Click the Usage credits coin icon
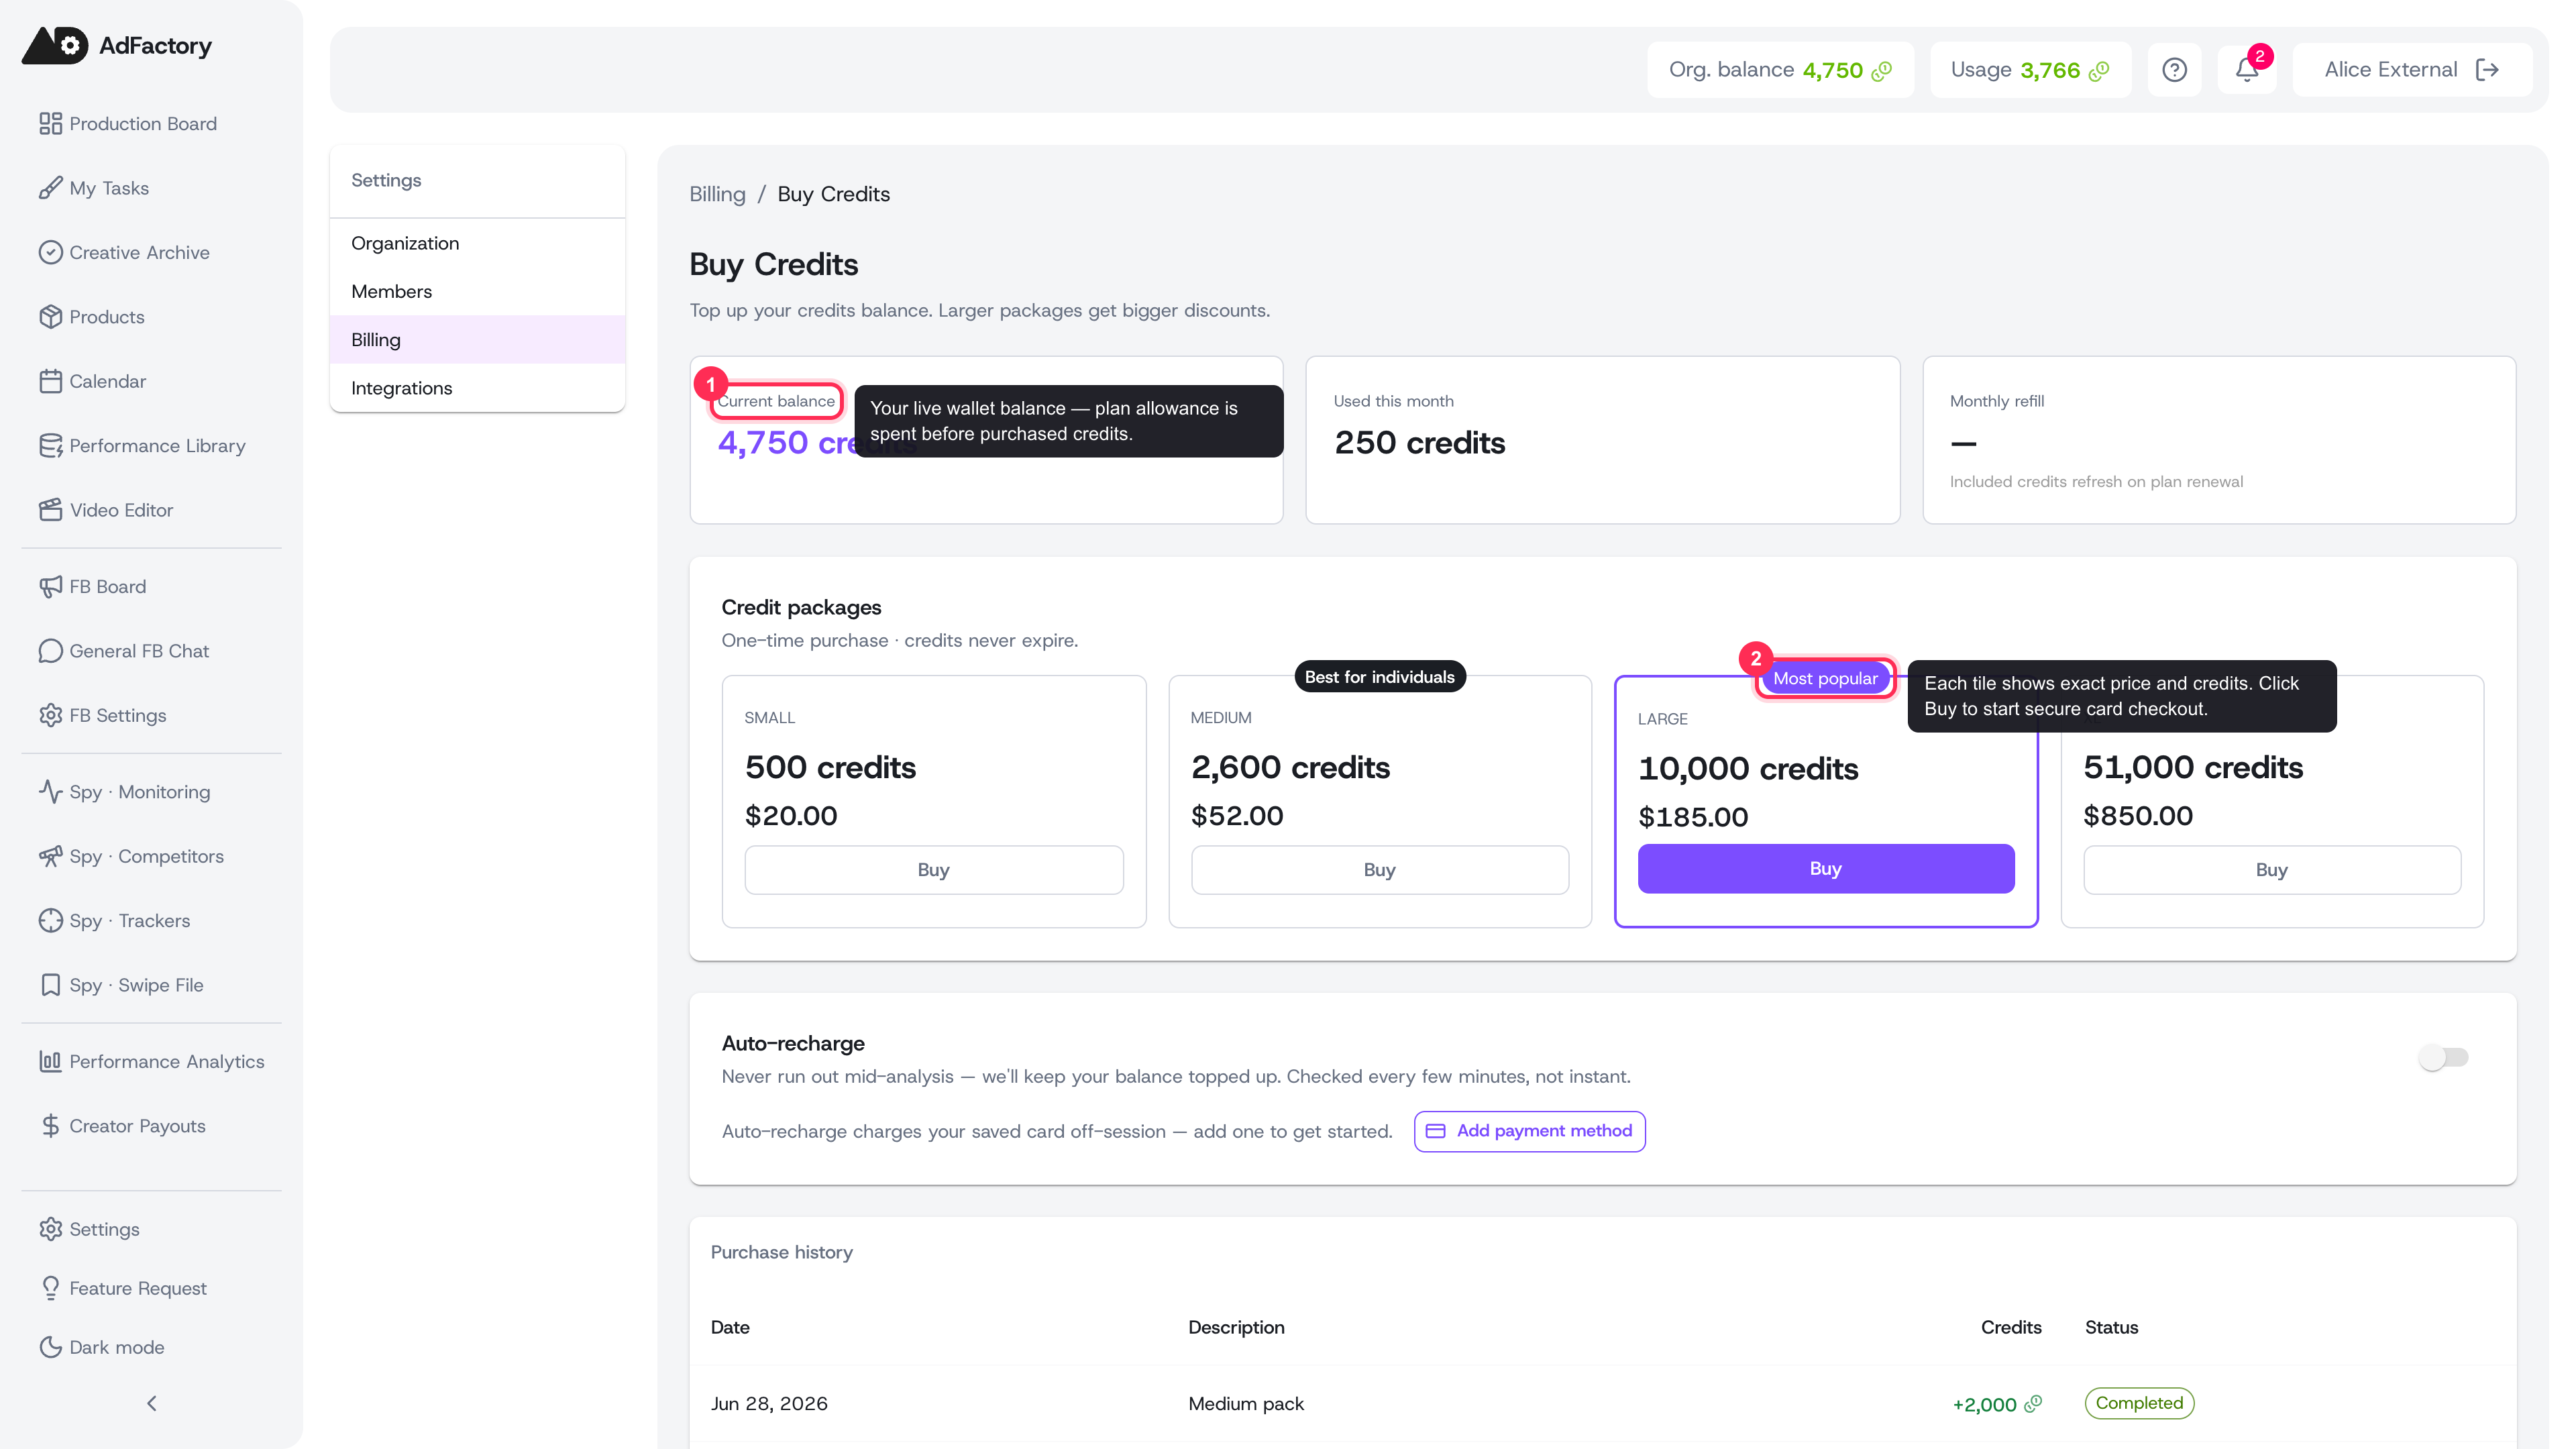 click(2099, 71)
